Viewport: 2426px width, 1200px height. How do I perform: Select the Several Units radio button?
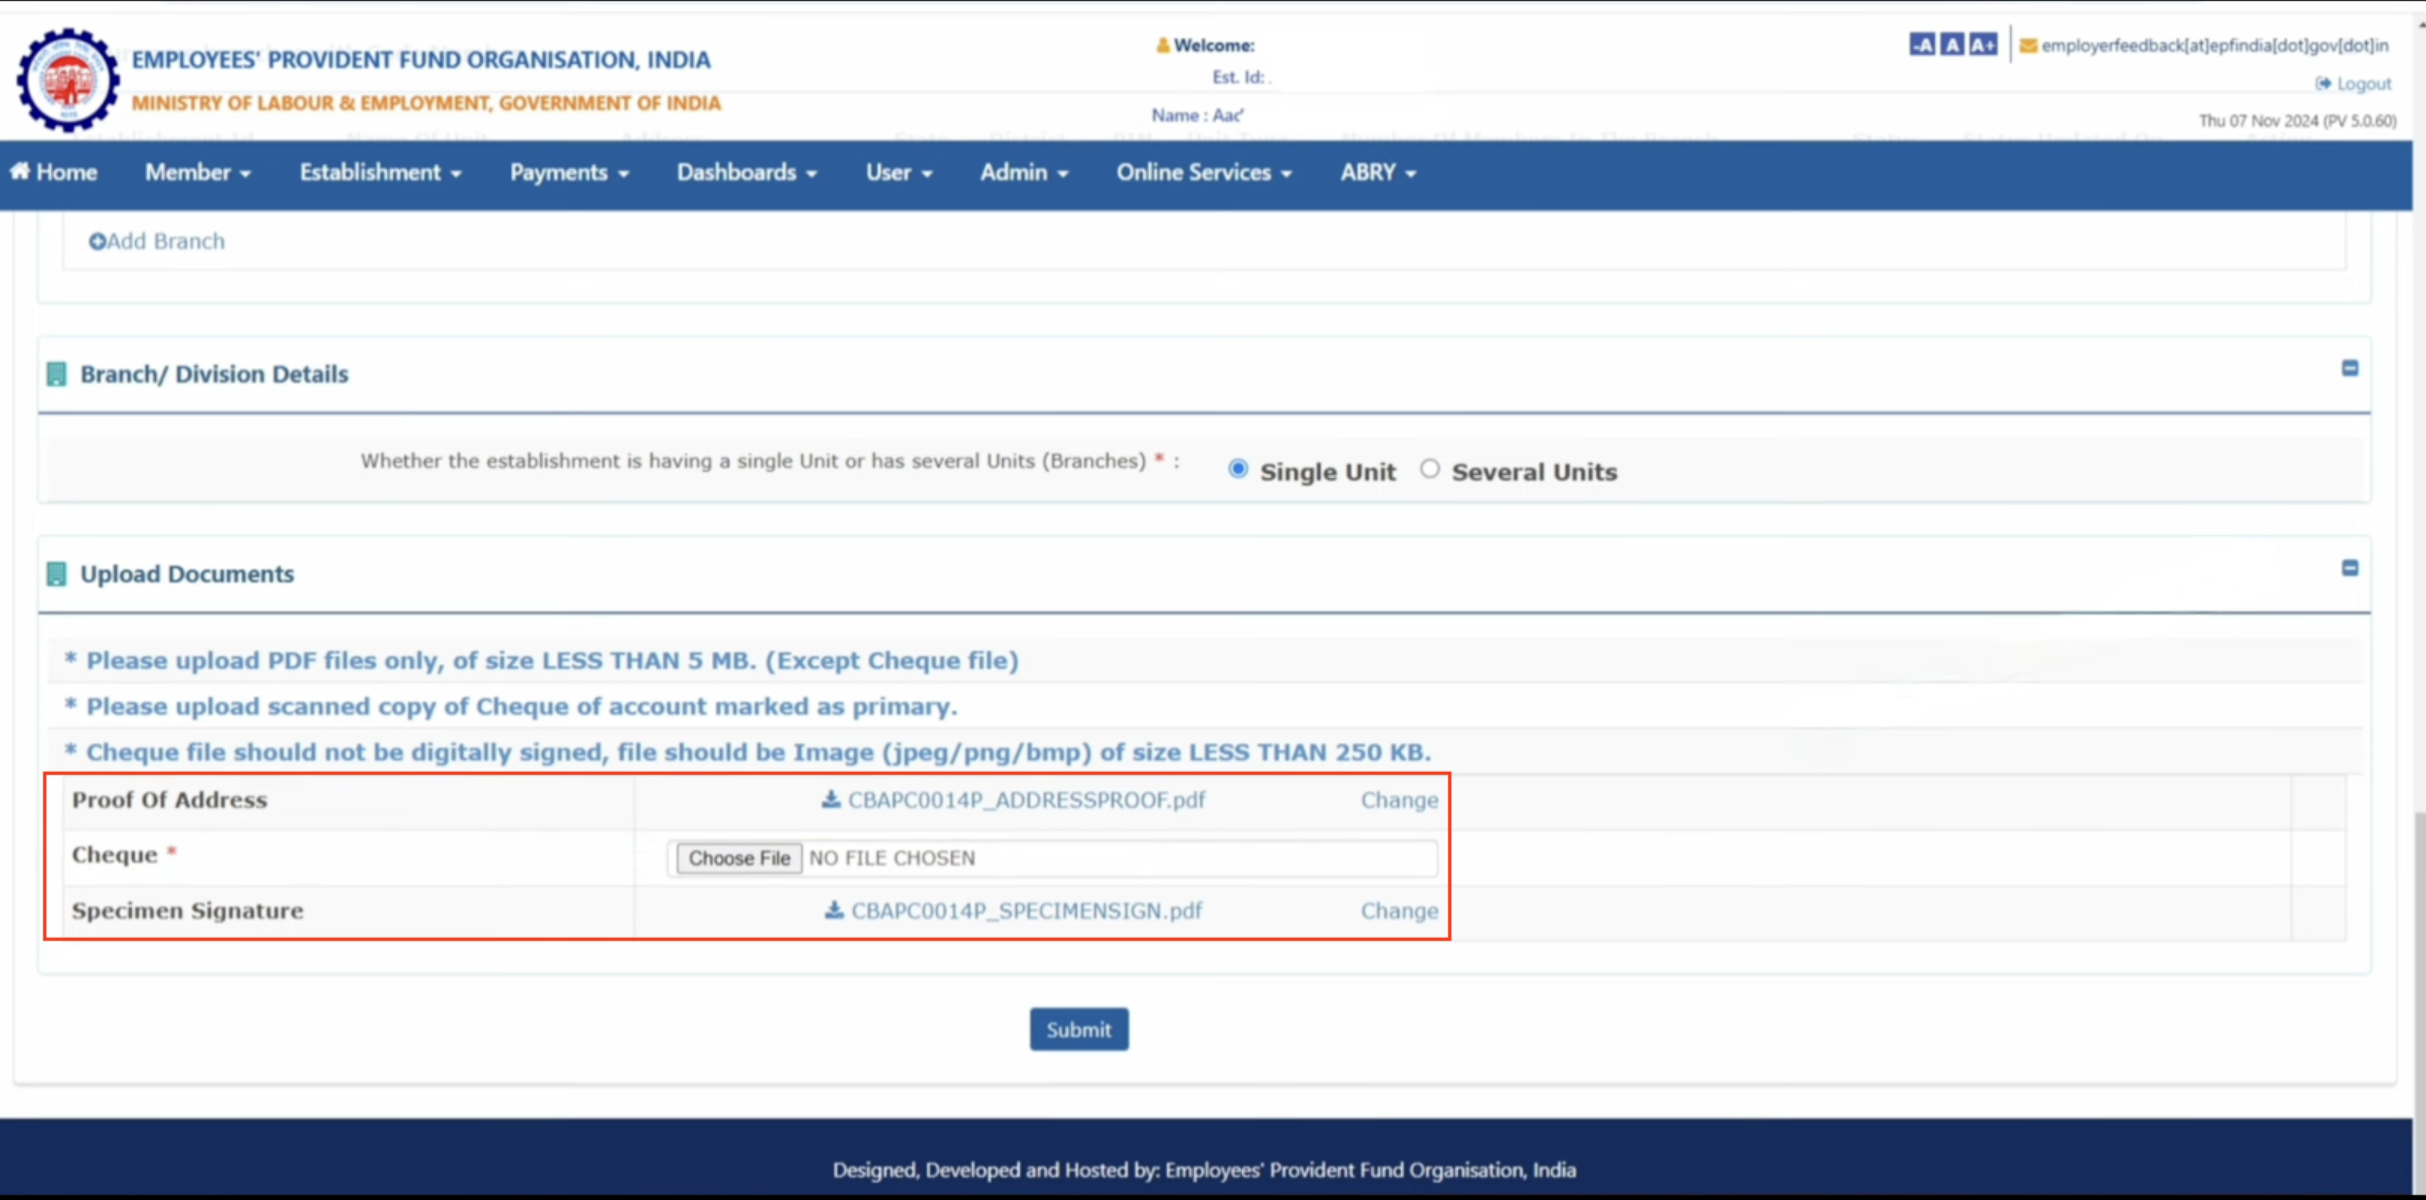click(1430, 469)
